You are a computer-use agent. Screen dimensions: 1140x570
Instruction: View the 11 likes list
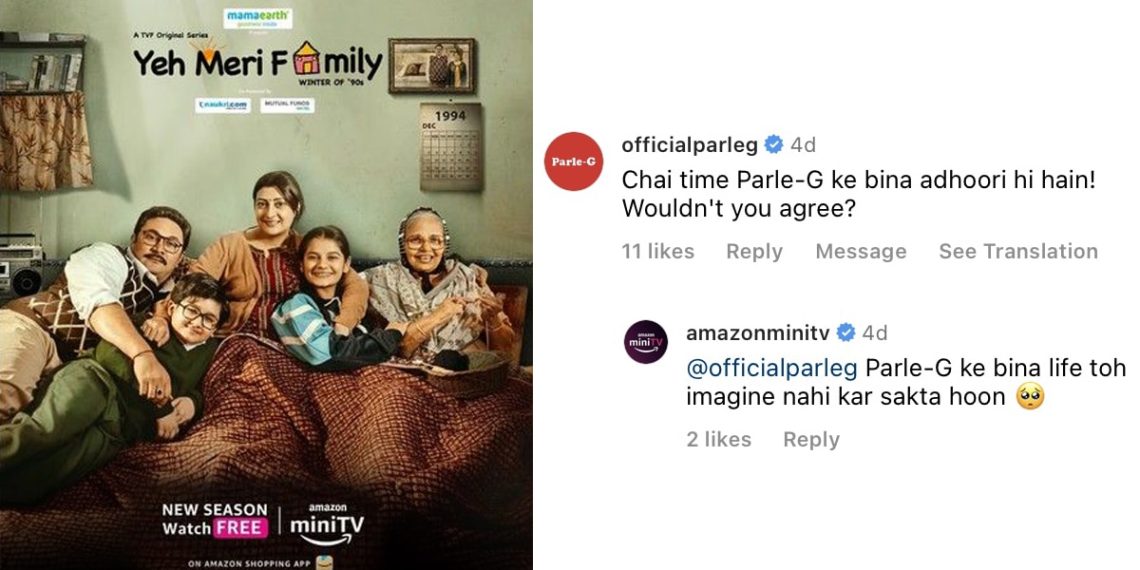click(x=658, y=252)
